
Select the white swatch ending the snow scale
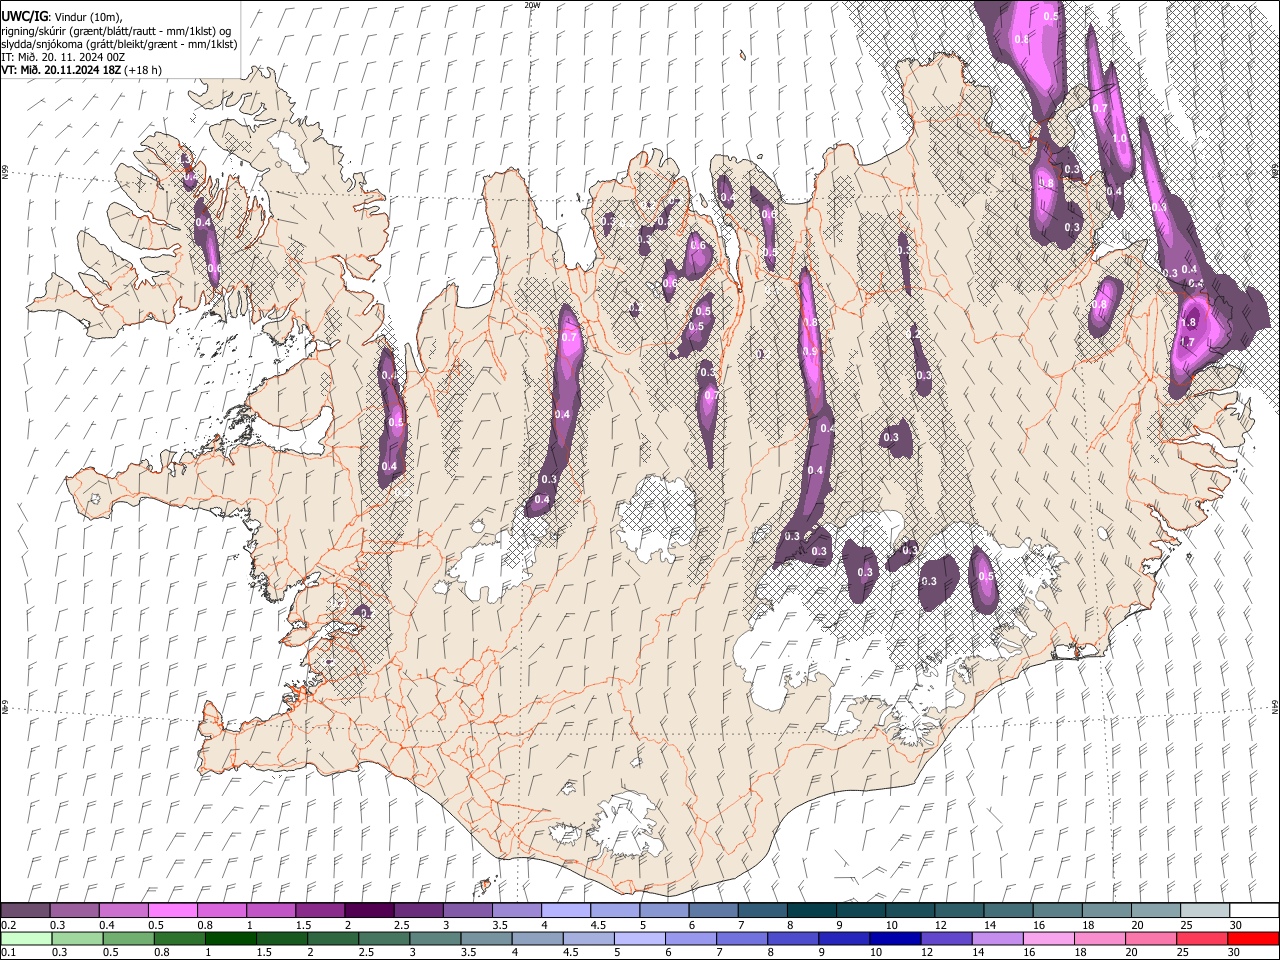point(1254,910)
